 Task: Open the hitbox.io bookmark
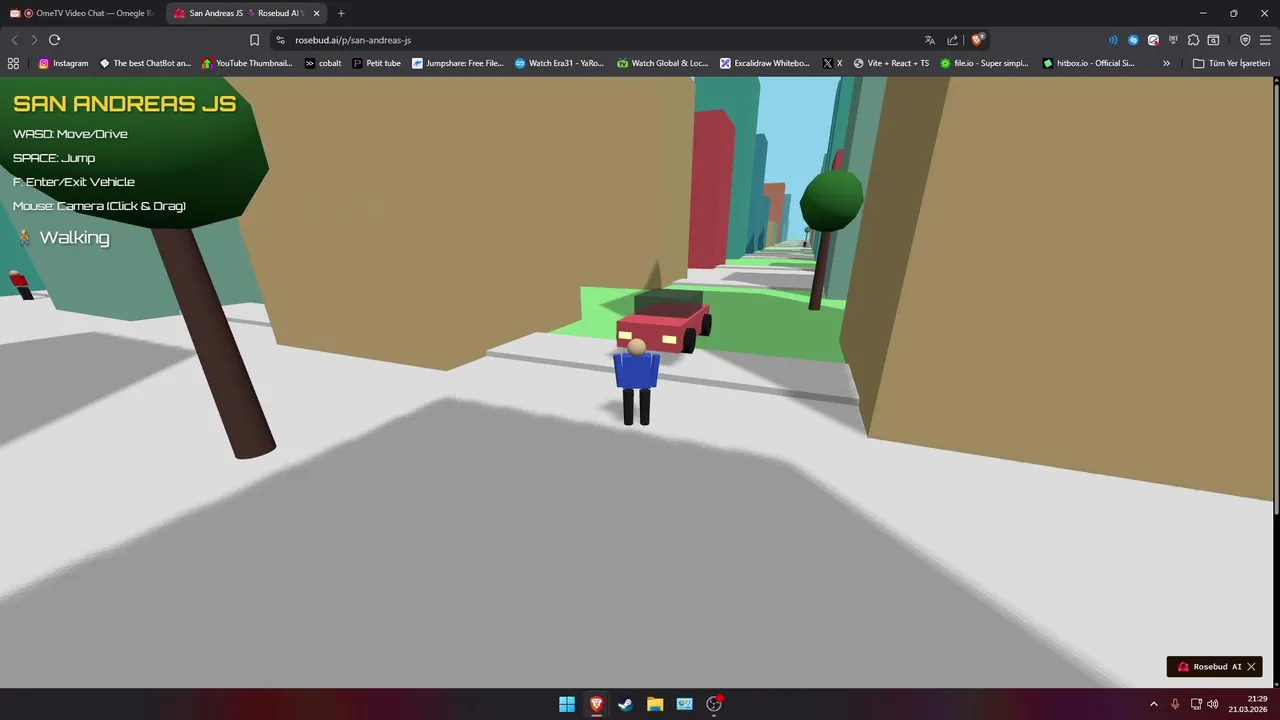pos(1088,63)
